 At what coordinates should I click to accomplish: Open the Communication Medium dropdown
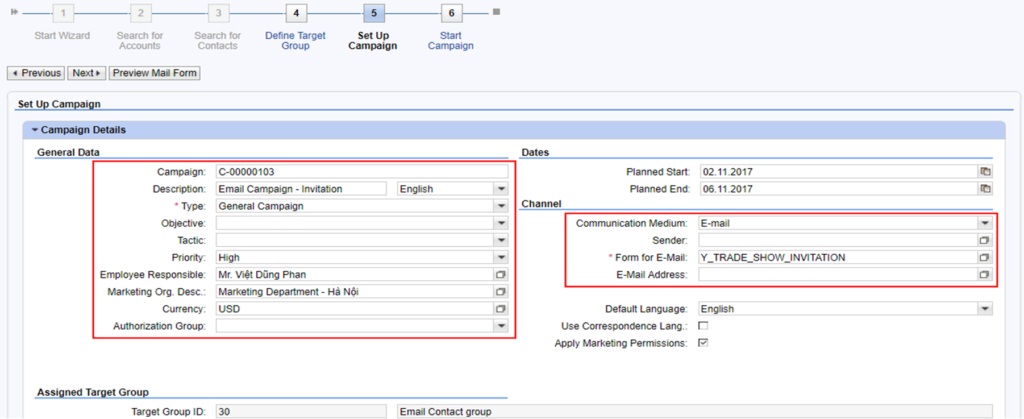[x=985, y=223]
